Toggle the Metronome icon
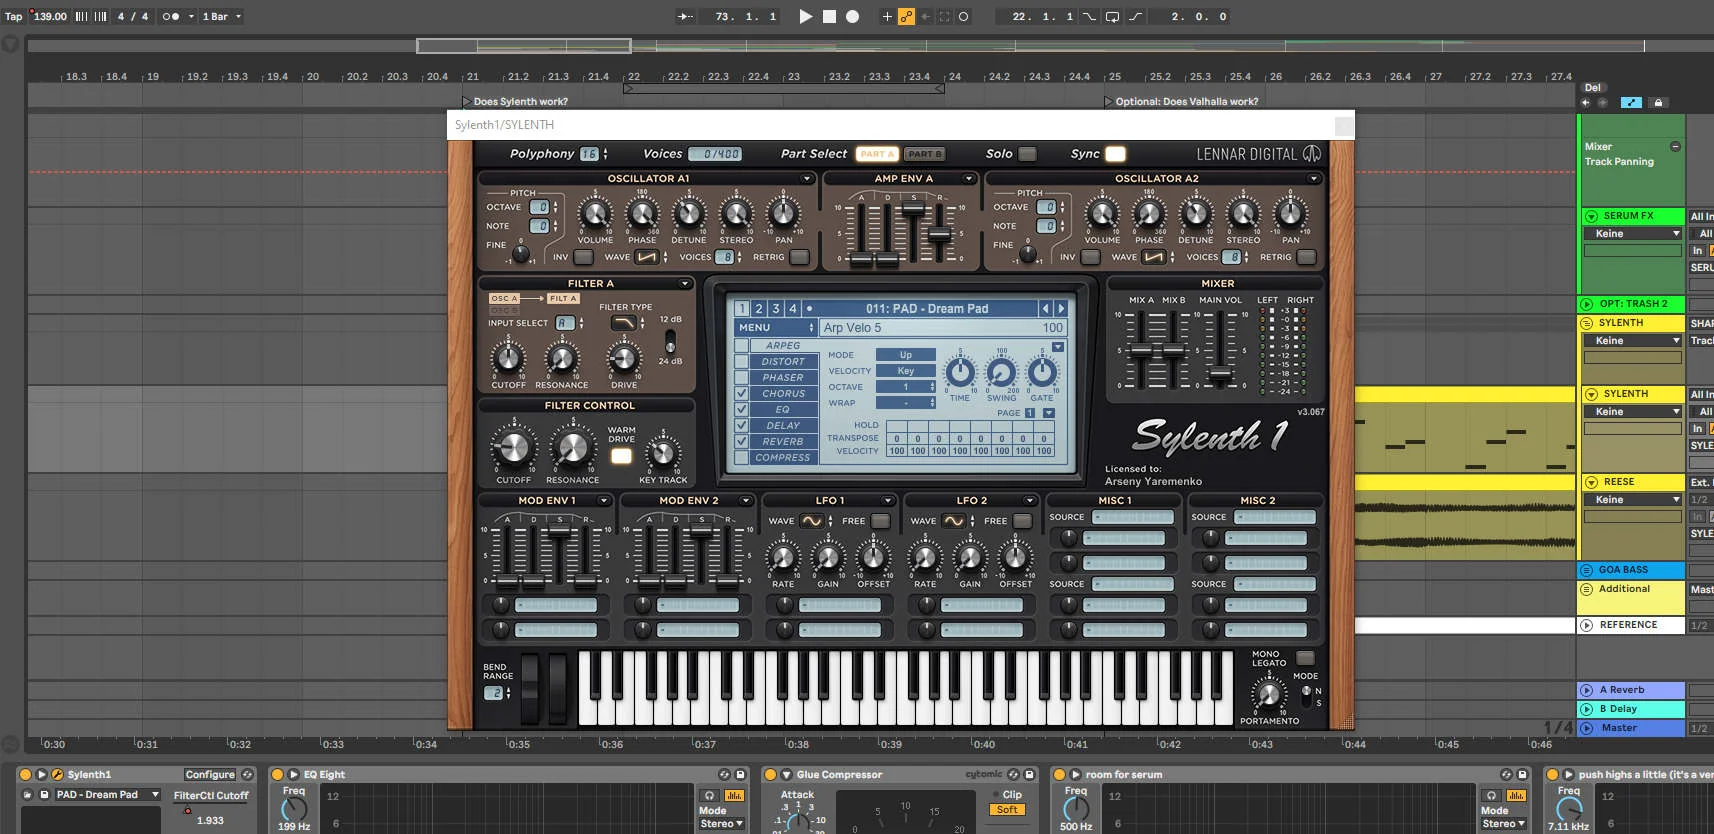1714x834 pixels. pos(171,16)
